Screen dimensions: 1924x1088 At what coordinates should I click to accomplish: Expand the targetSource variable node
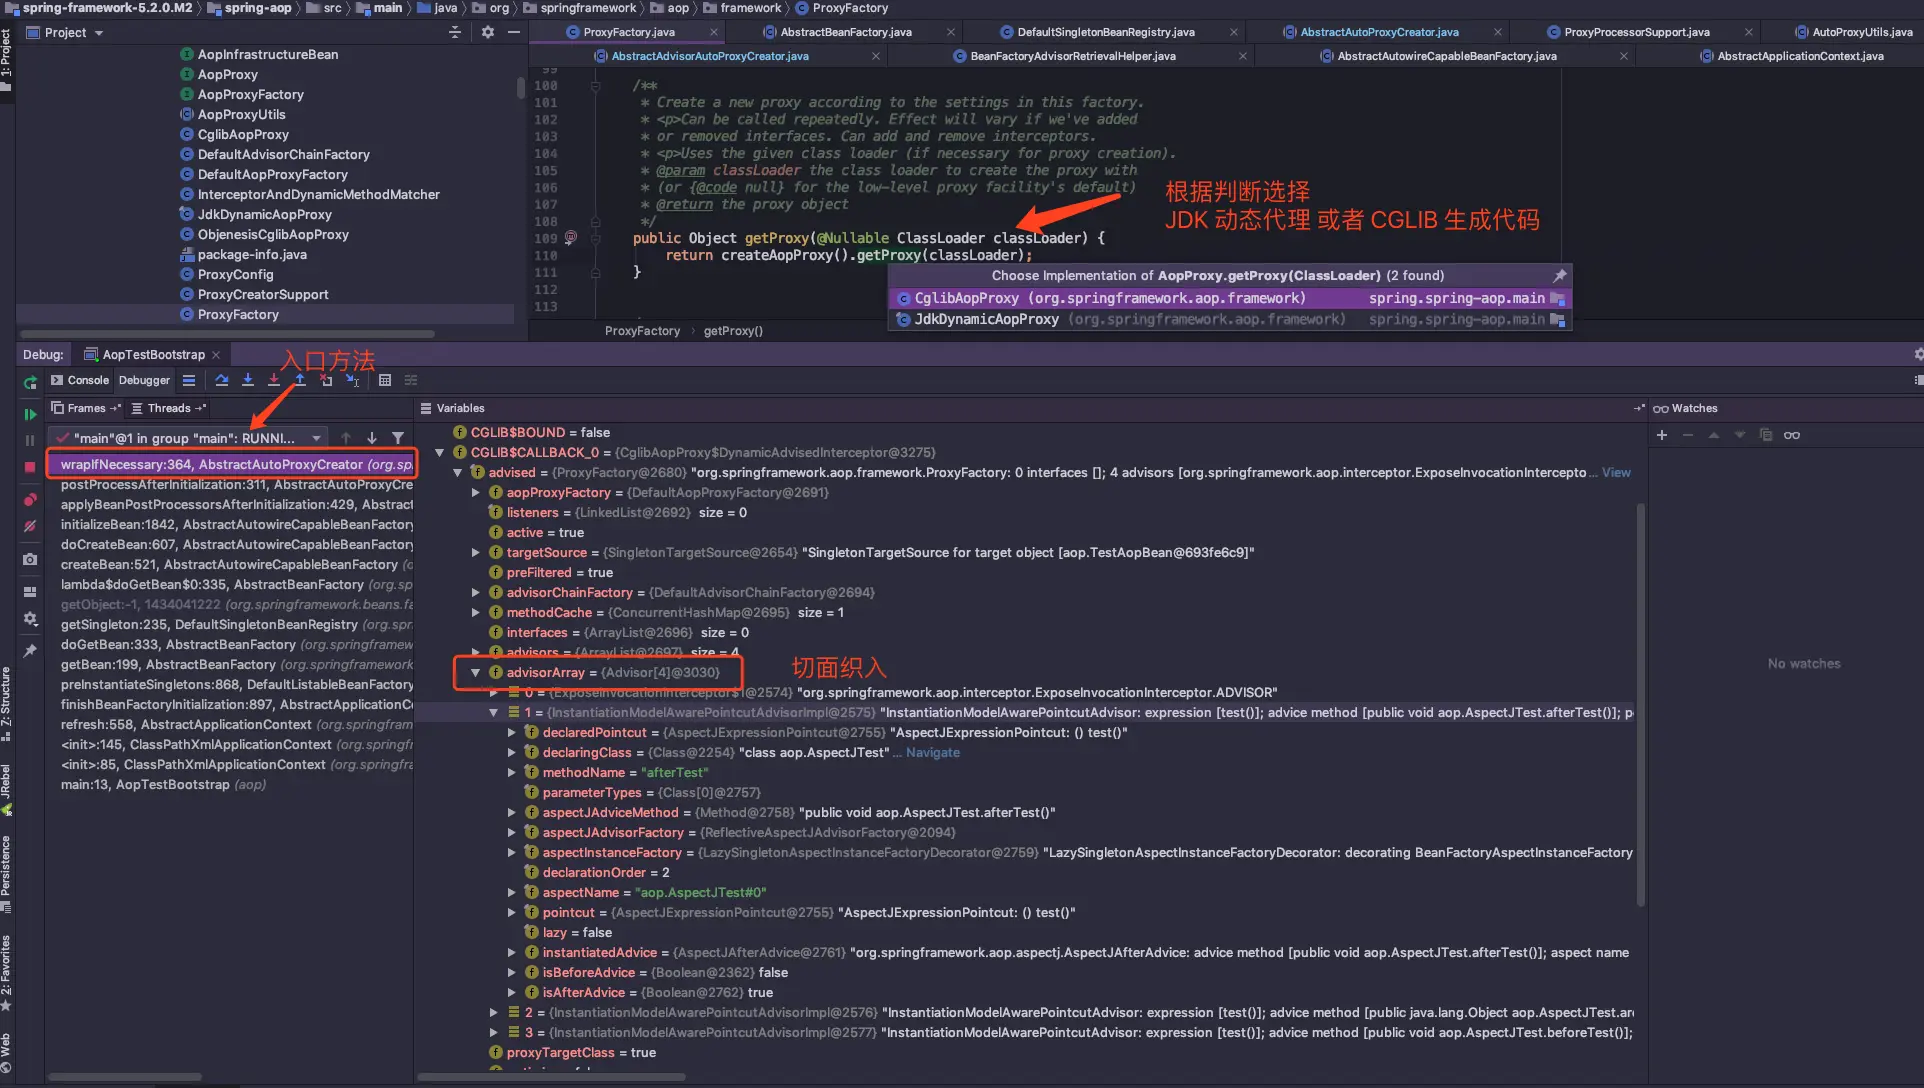[476, 552]
